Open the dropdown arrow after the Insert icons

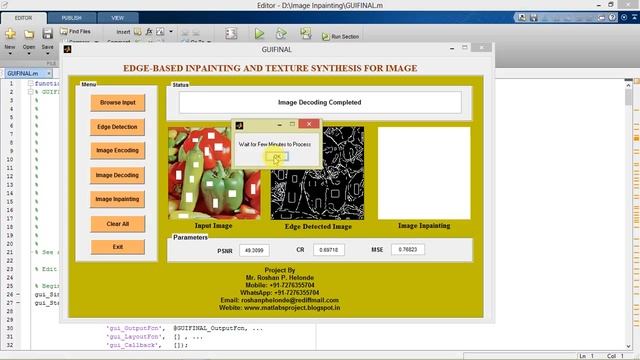(x=171, y=31)
